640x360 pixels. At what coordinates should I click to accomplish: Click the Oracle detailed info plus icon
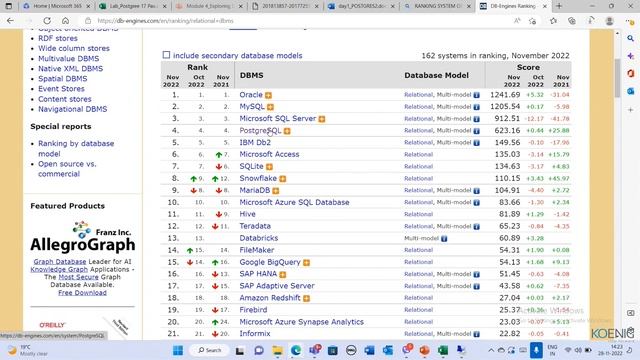[268, 95]
